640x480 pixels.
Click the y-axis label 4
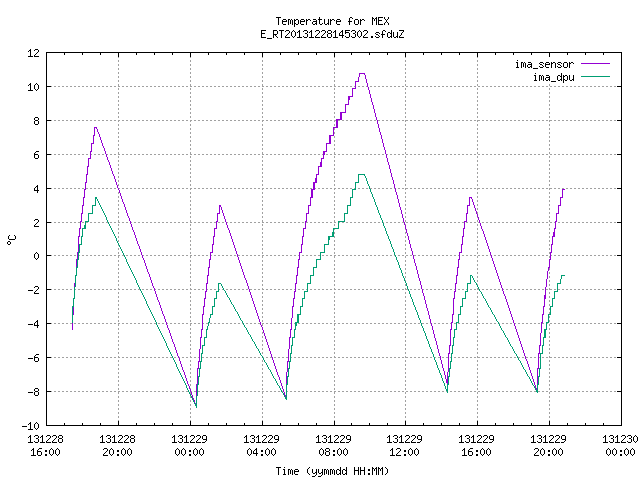37,189
